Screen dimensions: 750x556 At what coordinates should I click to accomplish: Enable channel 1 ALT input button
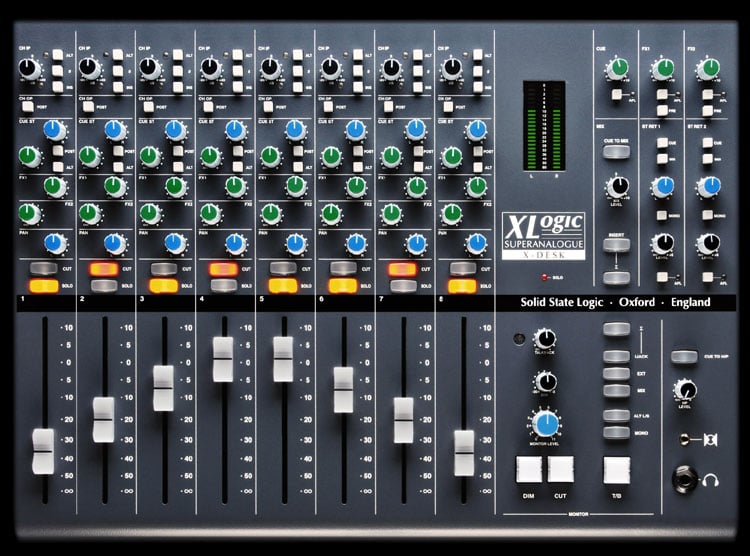pyautogui.click(x=58, y=55)
